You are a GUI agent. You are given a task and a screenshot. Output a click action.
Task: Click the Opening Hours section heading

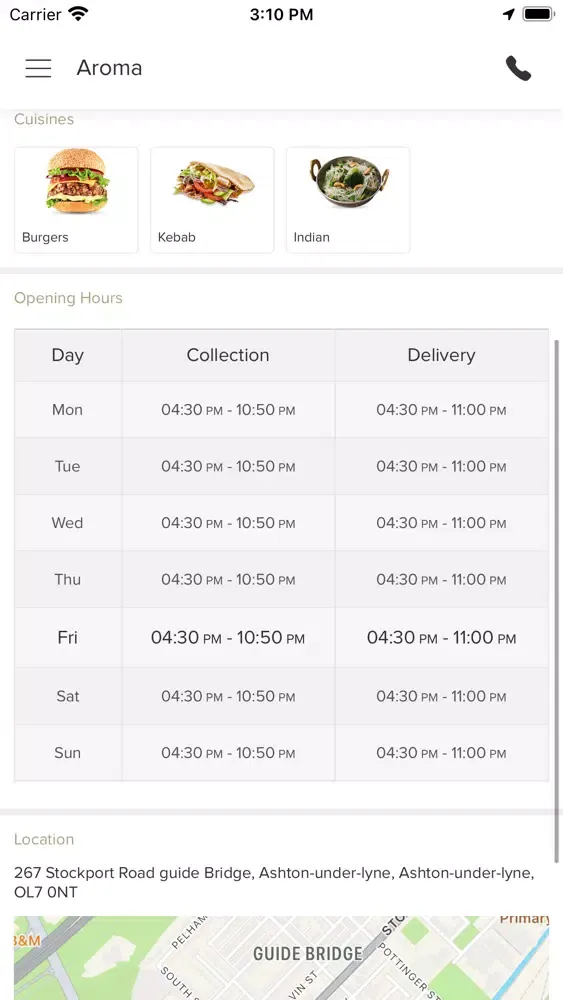[68, 298]
